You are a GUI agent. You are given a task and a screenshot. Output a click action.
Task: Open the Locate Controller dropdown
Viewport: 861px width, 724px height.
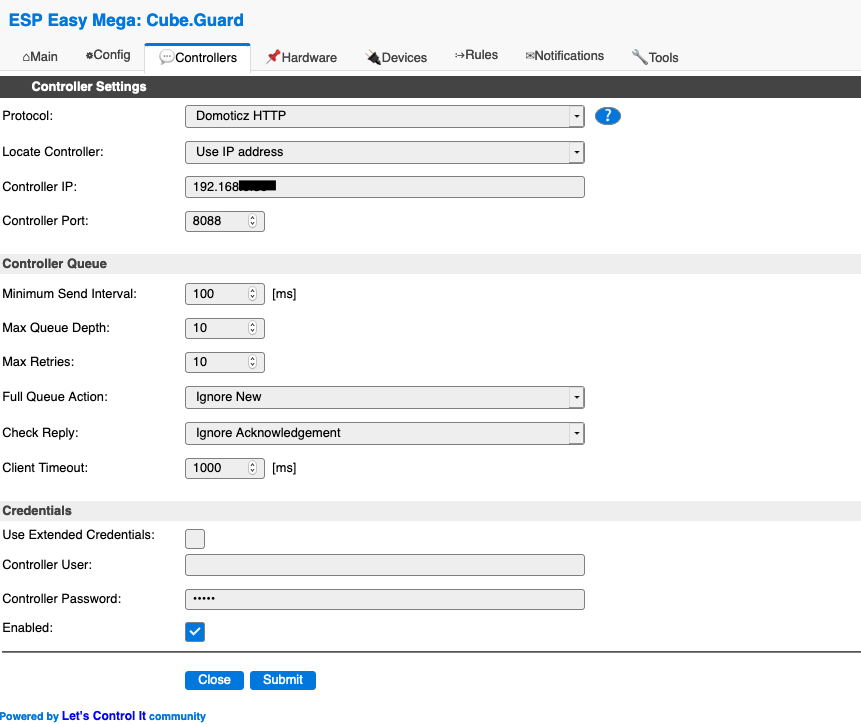point(384,152)
